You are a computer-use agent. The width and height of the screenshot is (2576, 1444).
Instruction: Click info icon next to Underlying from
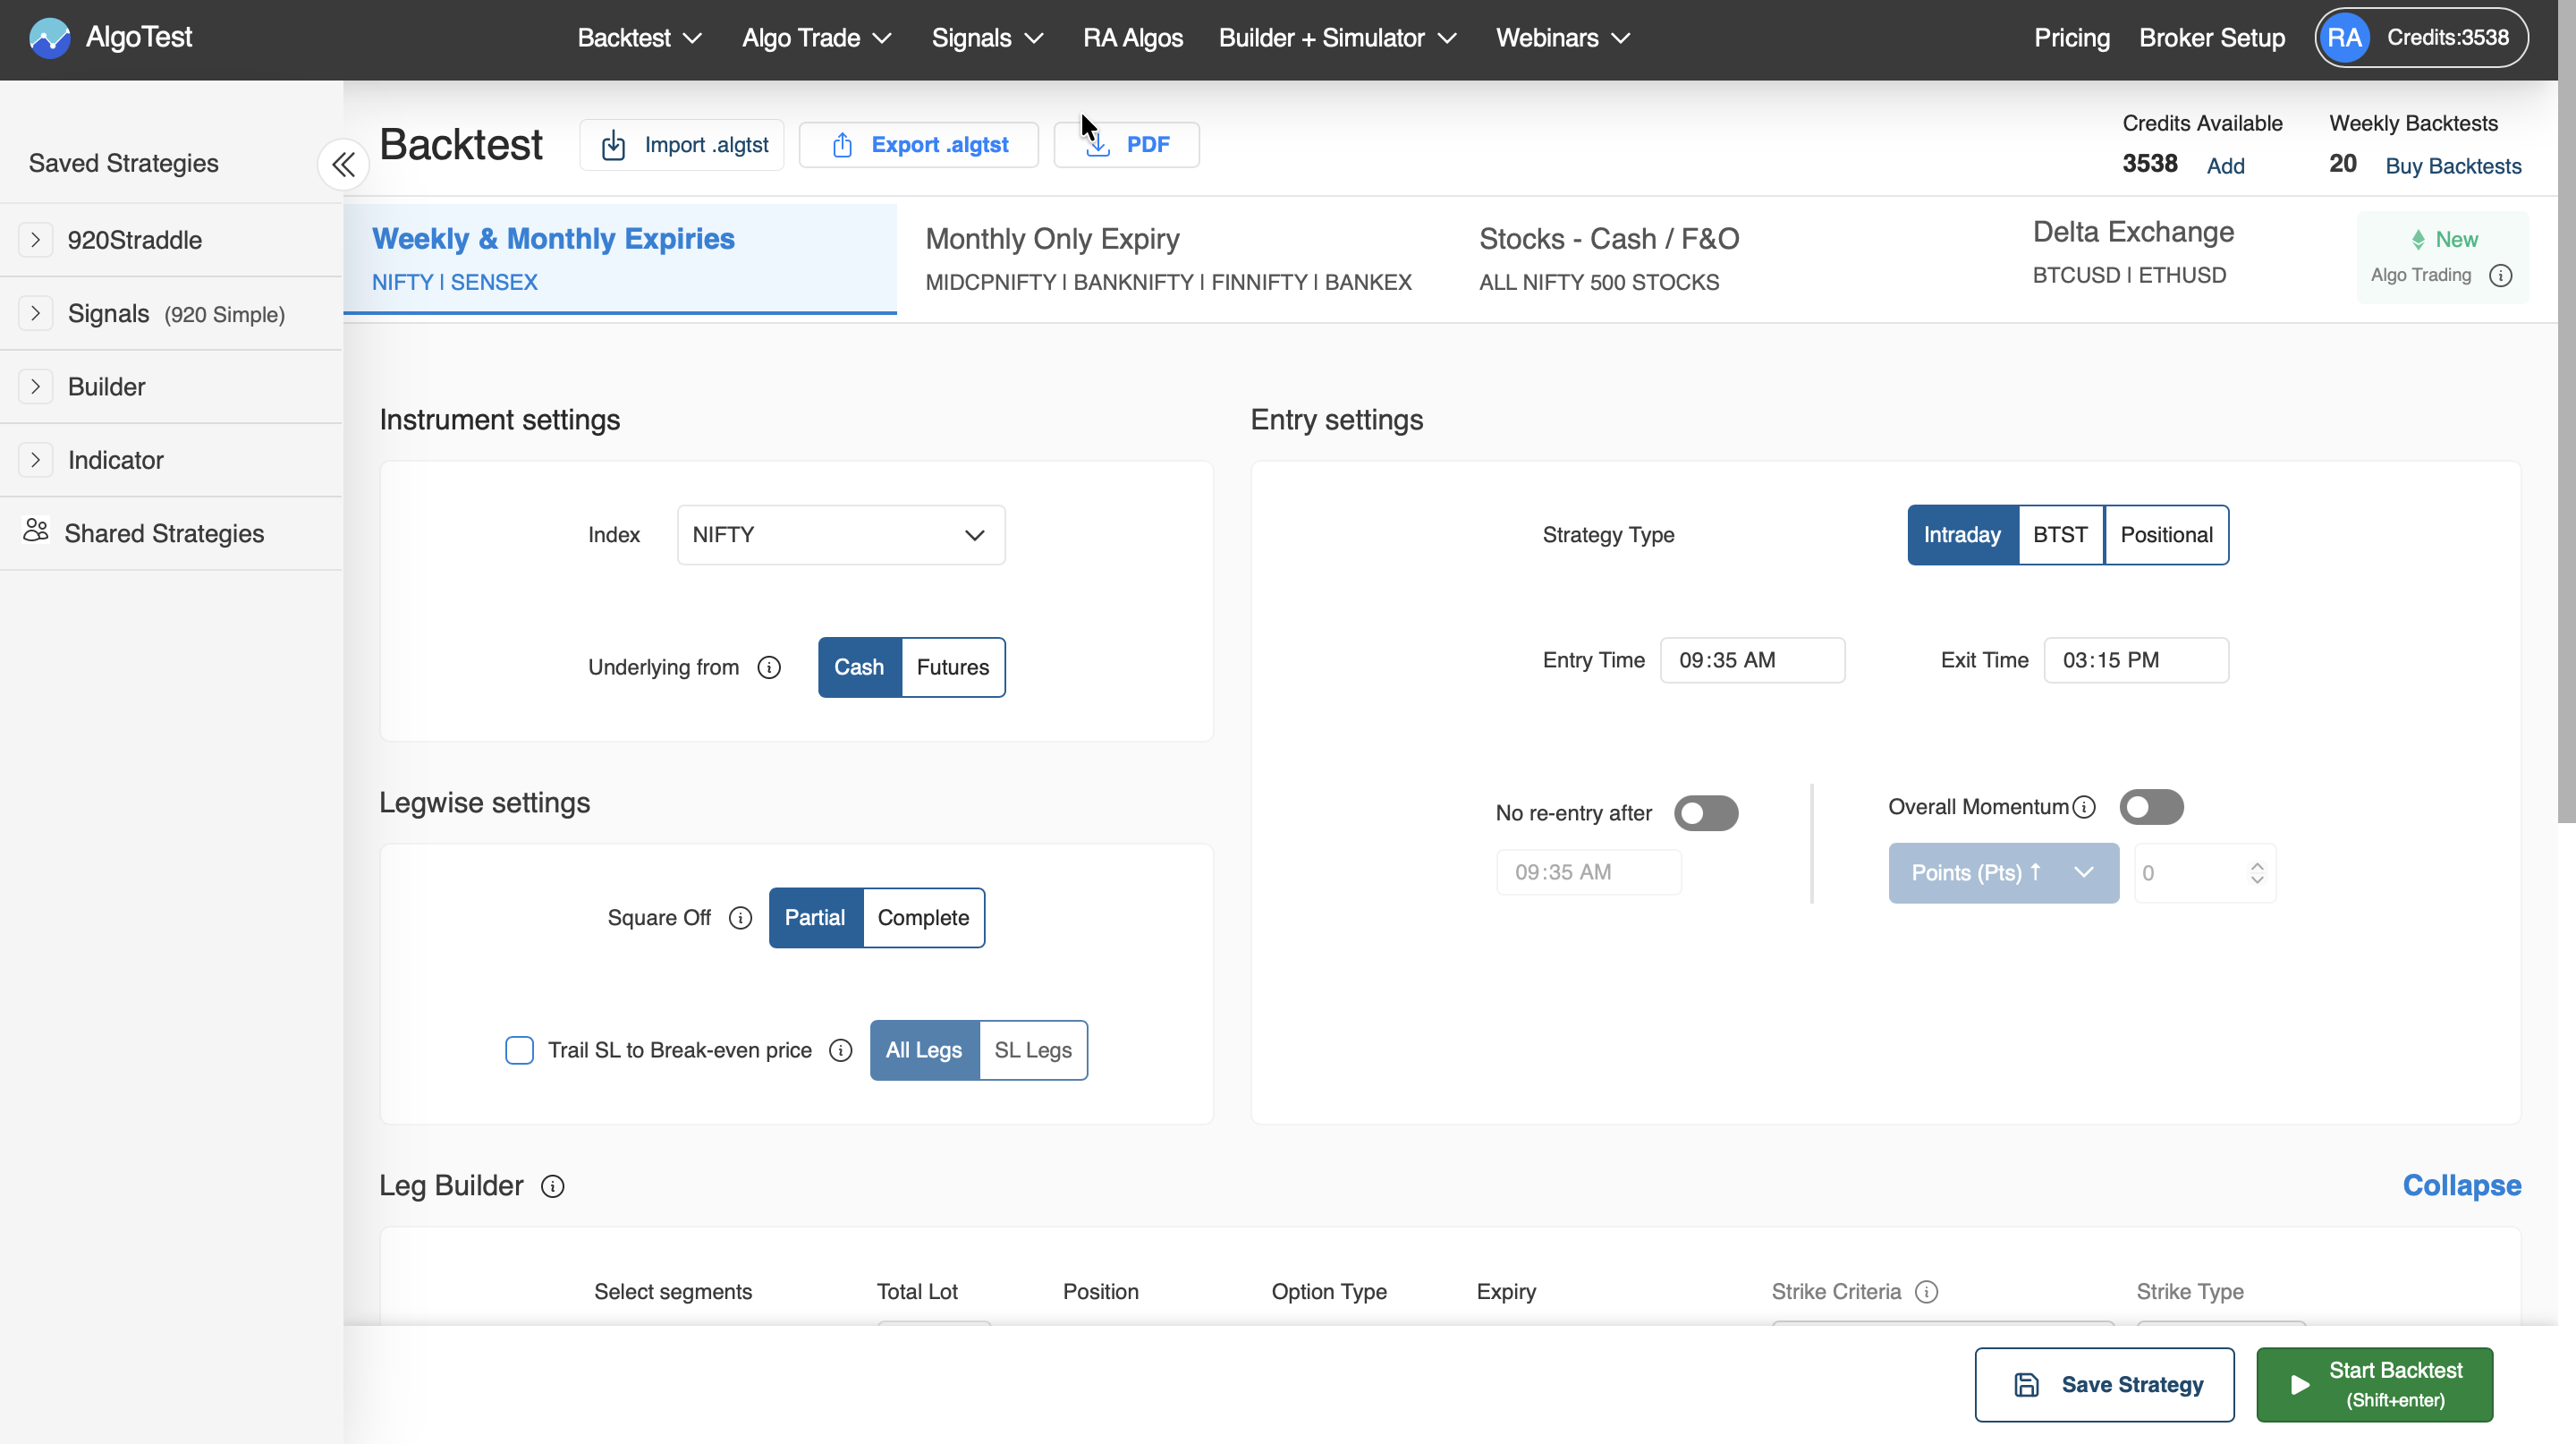click(768, 667)
